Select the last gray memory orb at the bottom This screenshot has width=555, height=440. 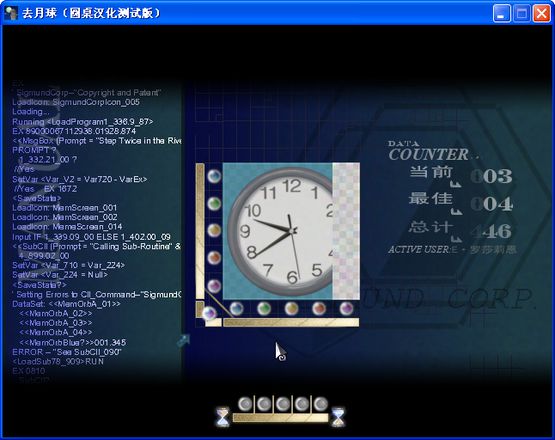[321, 404]
